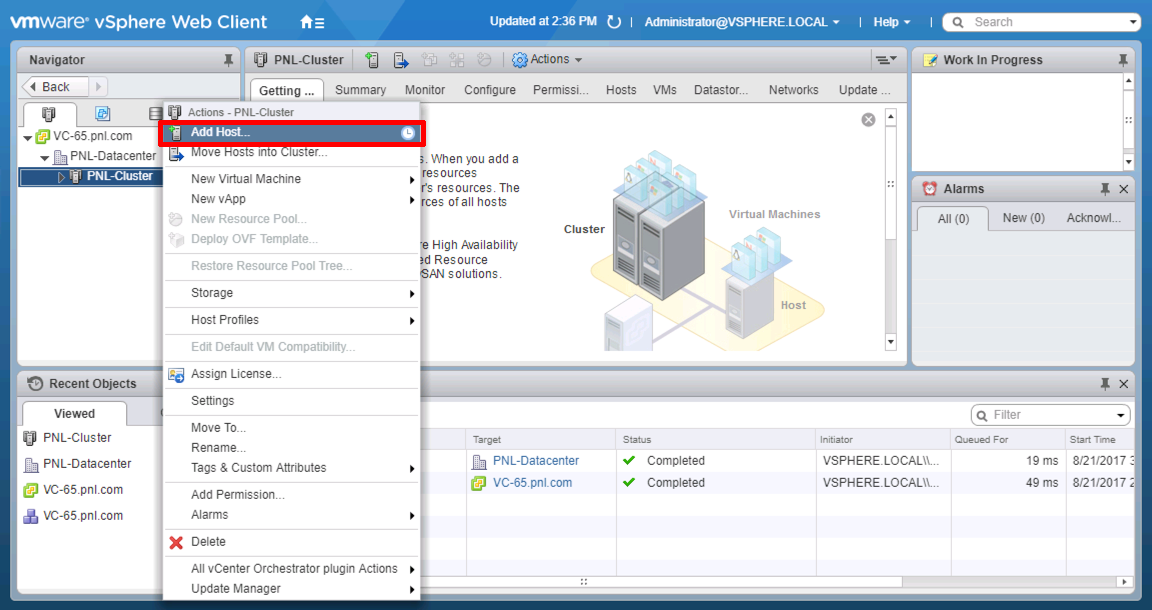Choose Add Permission menu entry
Viewport: 1152px width, 610px height.
pos(291,495)
